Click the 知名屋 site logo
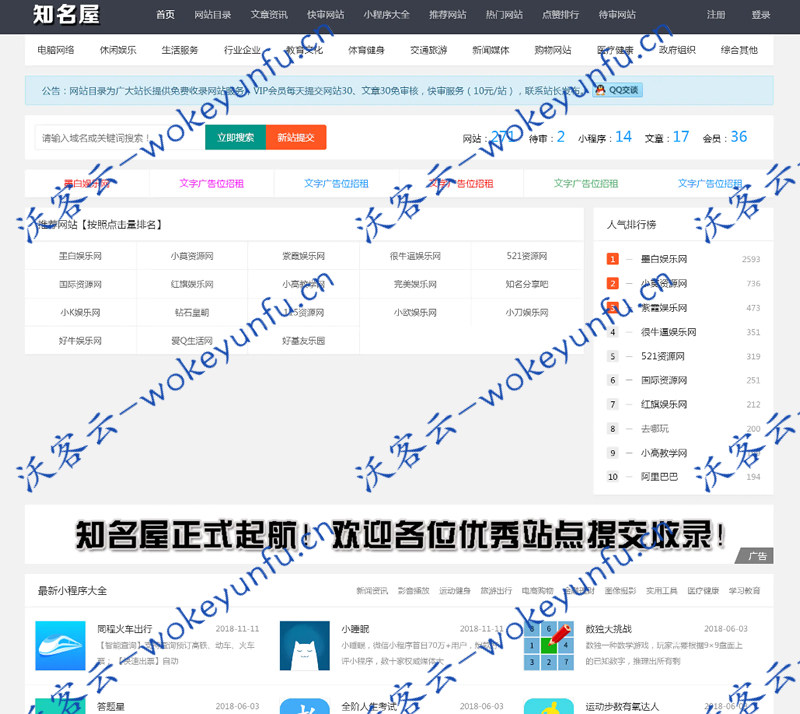 pos(66,14)
